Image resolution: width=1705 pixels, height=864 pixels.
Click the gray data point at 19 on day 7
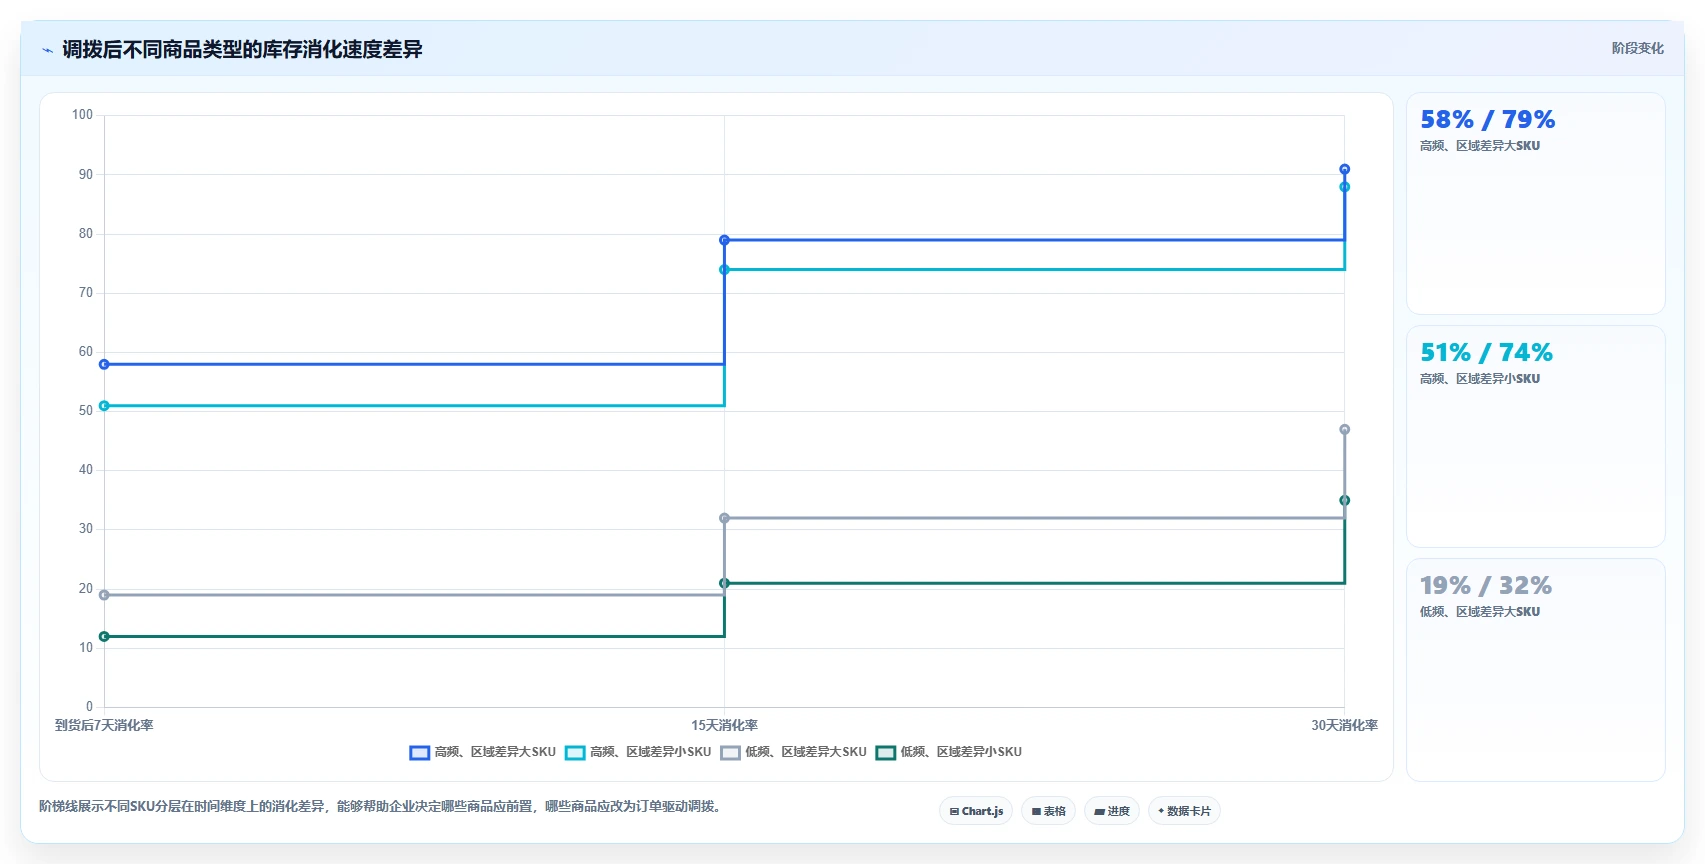[104, 595]
